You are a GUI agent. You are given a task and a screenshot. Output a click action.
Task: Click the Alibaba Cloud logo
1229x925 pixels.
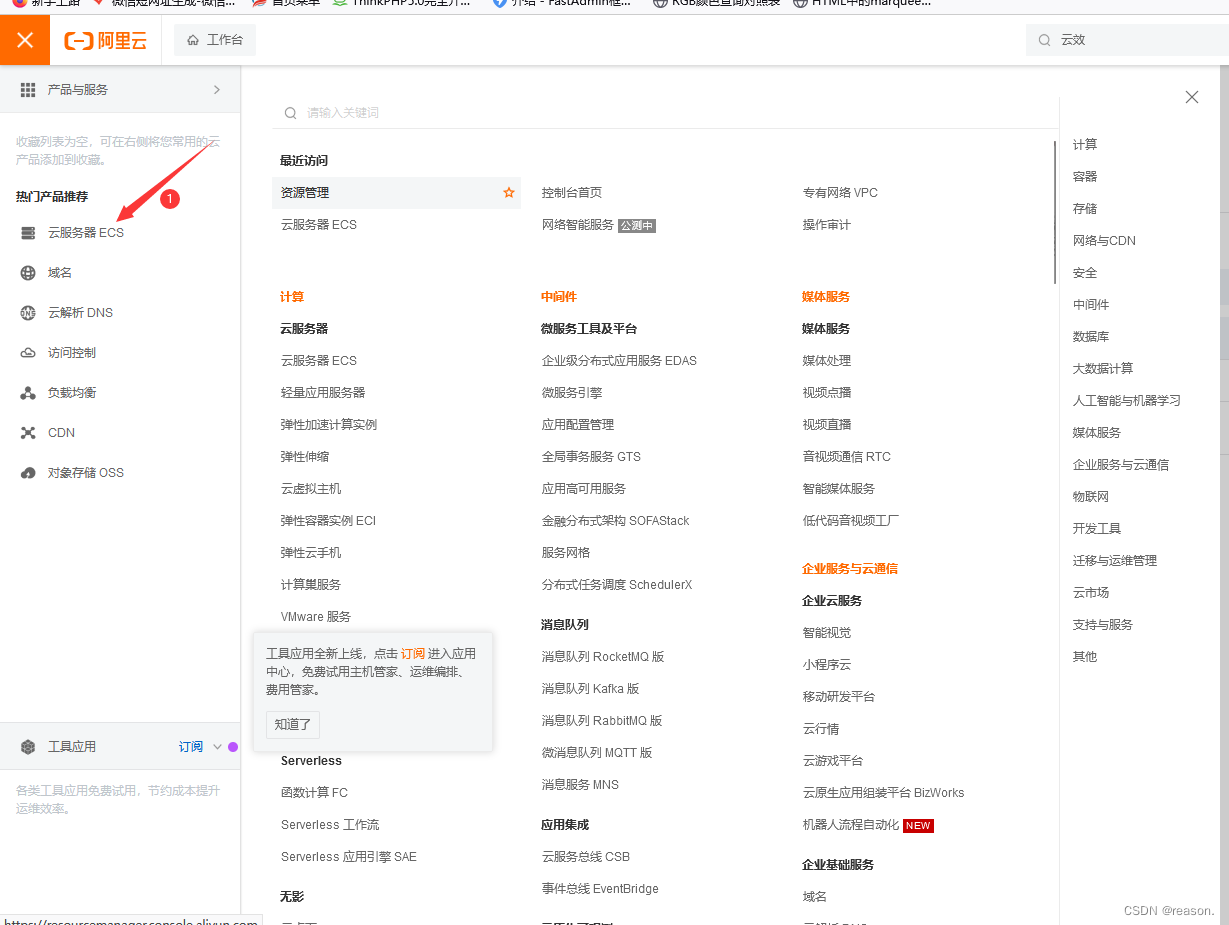click(x=106, y=40)
